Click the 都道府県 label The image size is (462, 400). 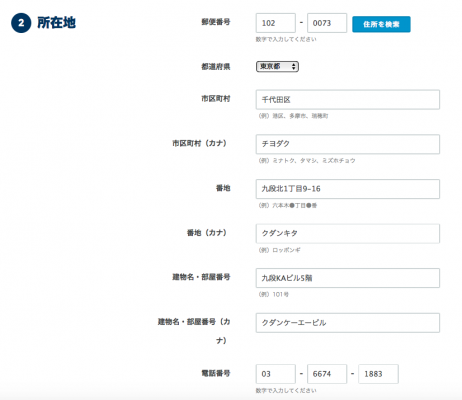(x=216, y=67)
